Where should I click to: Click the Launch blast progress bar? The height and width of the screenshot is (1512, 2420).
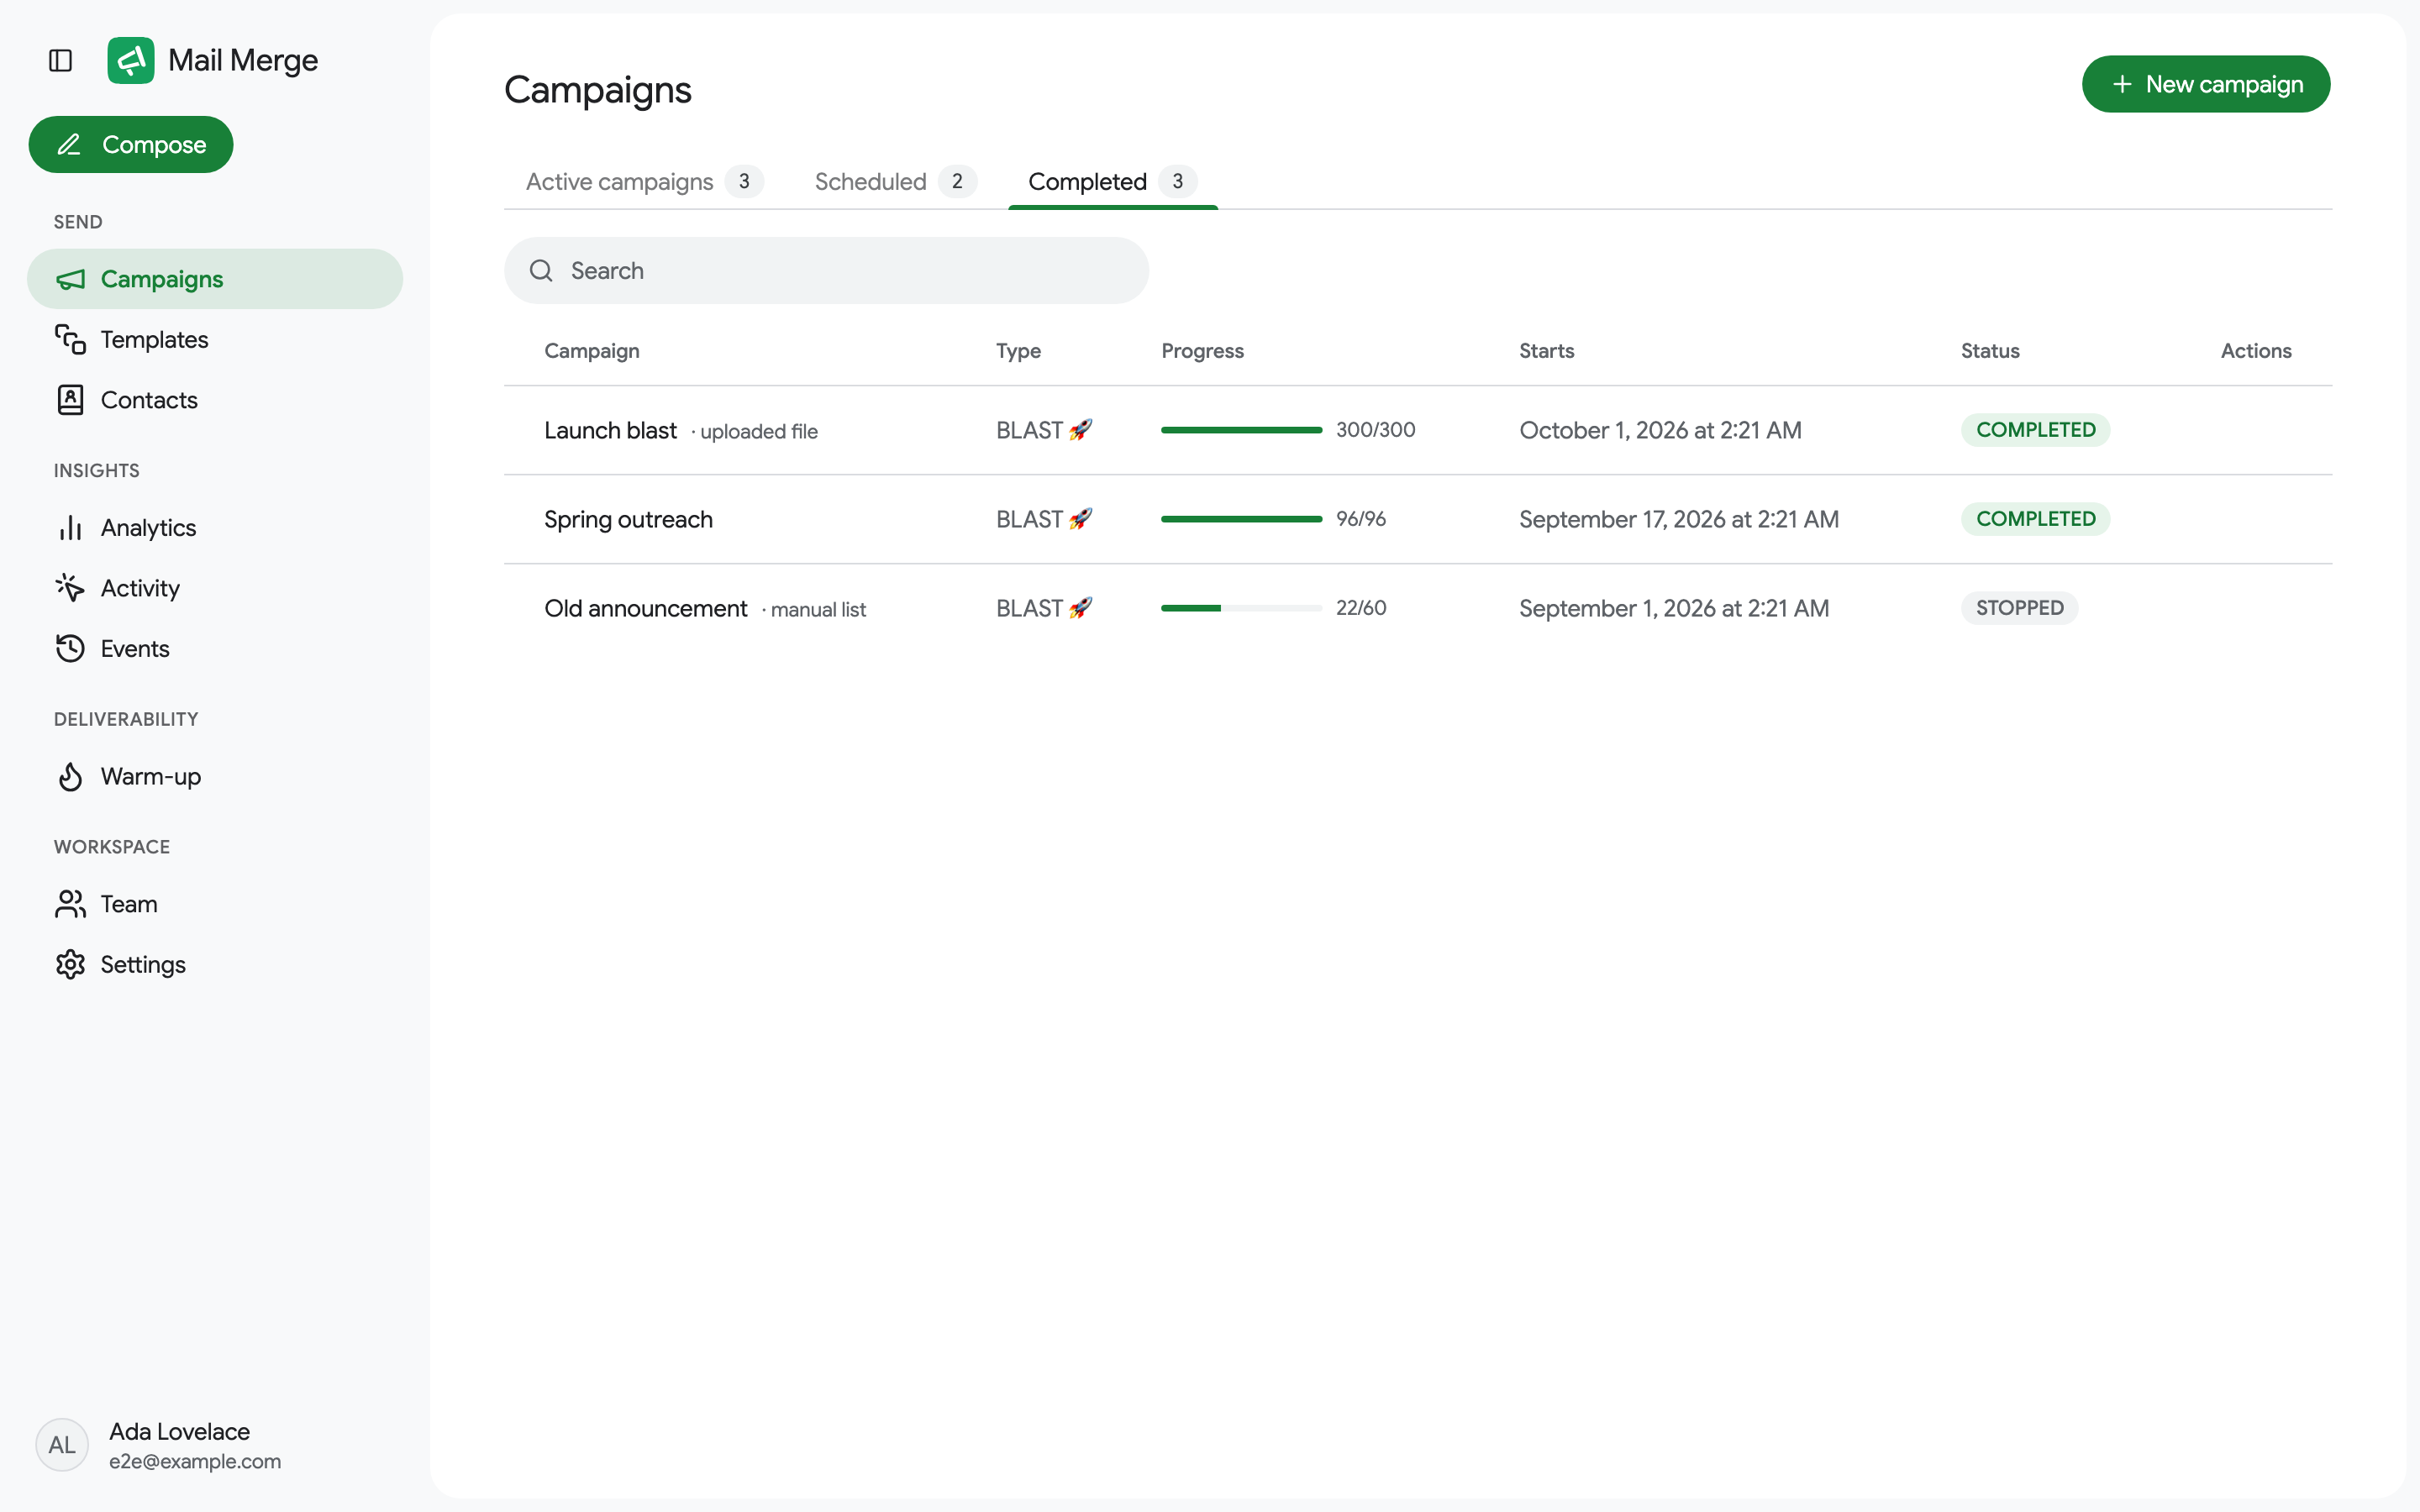pos(1241,430)
